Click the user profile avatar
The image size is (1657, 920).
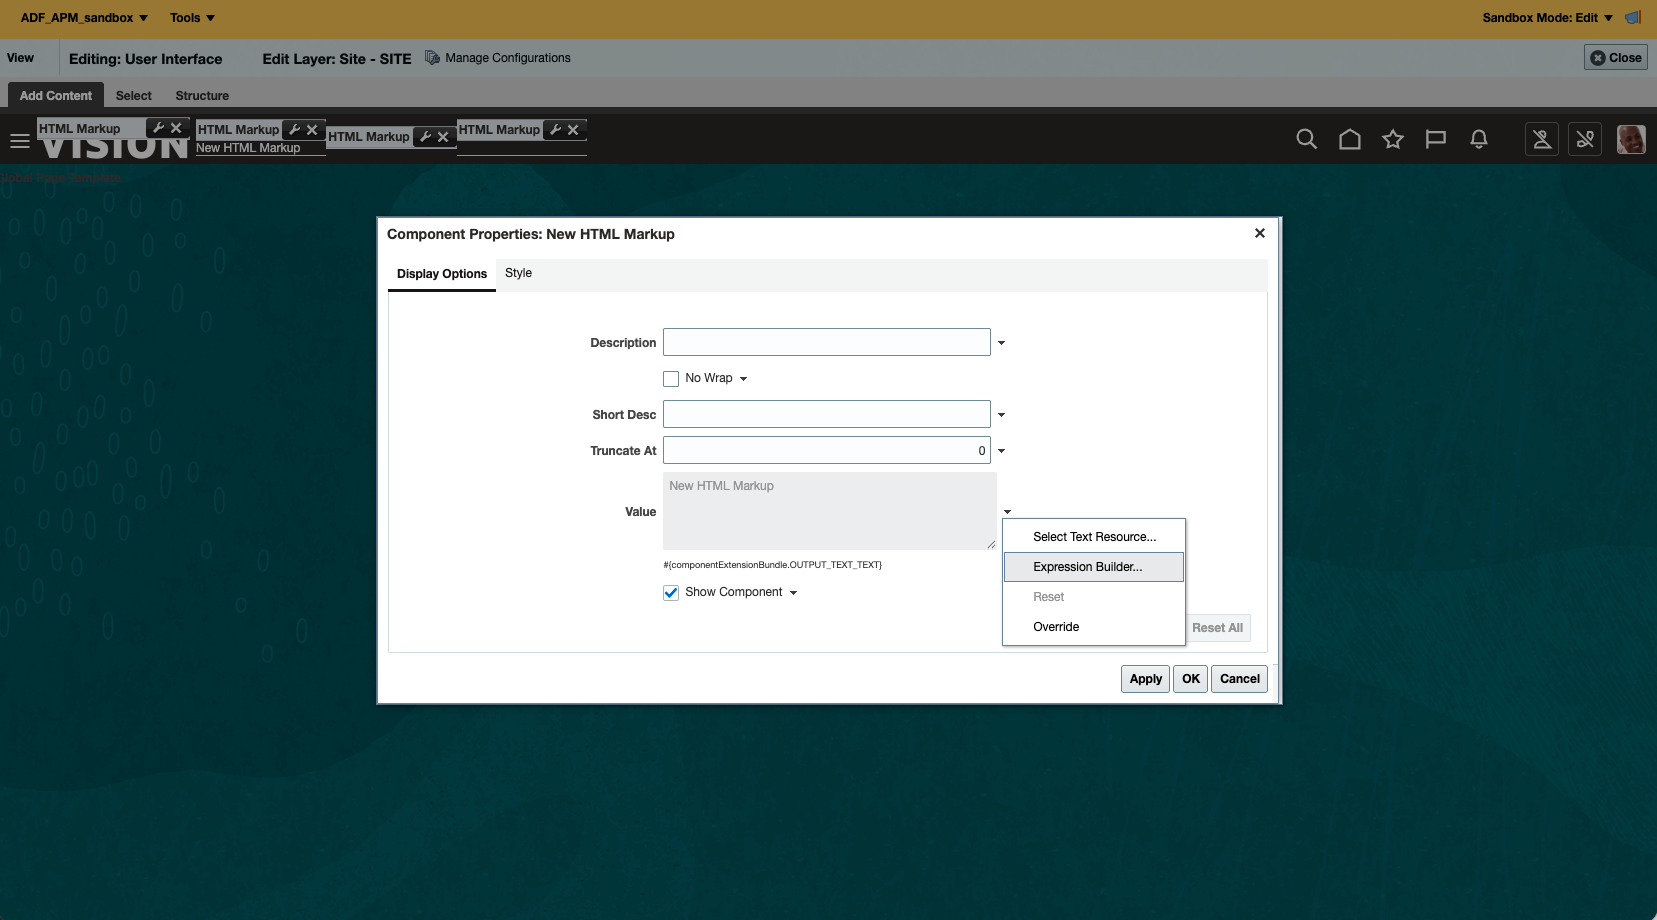pyautogui.click(x=1630, y=140)
